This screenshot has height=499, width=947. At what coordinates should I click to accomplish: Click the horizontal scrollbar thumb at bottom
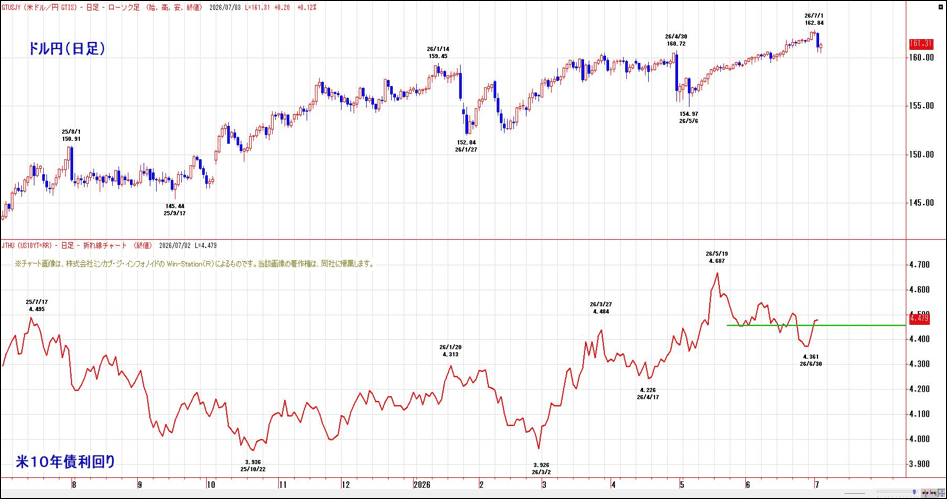click(855, 494)
